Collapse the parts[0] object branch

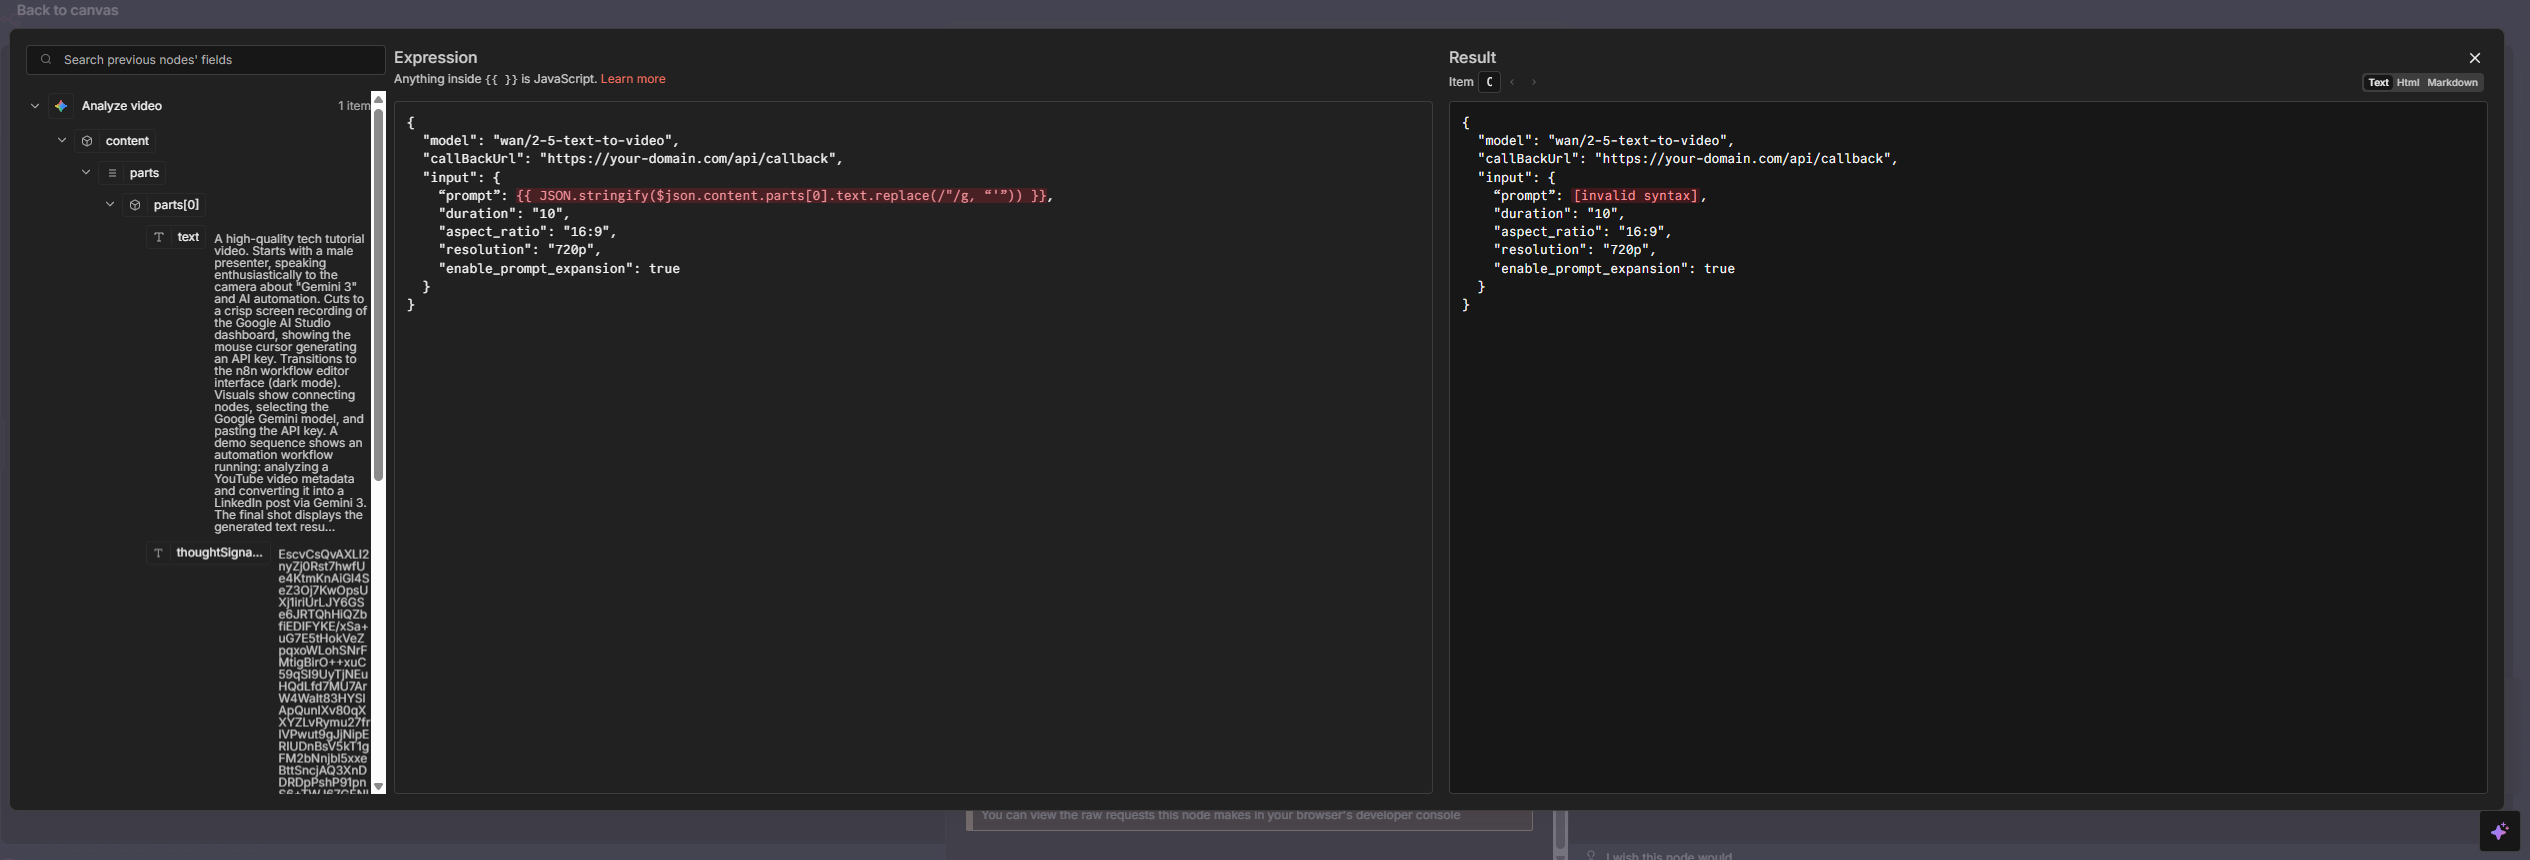click(x=110, y=205)
